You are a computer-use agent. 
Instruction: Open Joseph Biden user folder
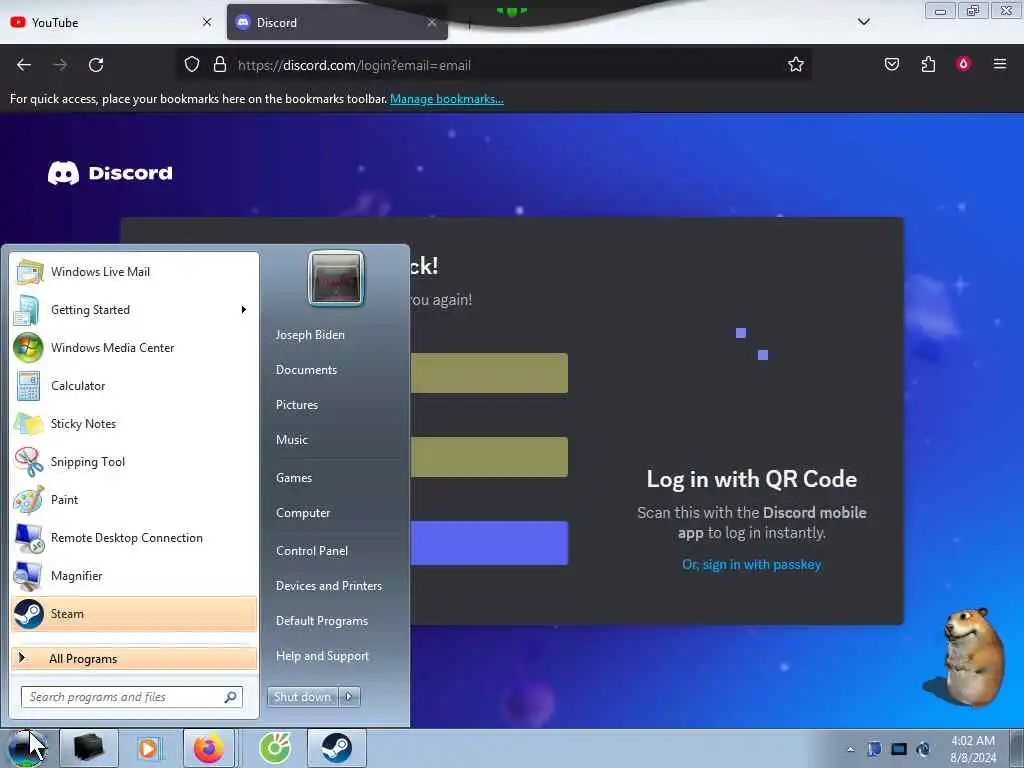[x=310, y=334]
